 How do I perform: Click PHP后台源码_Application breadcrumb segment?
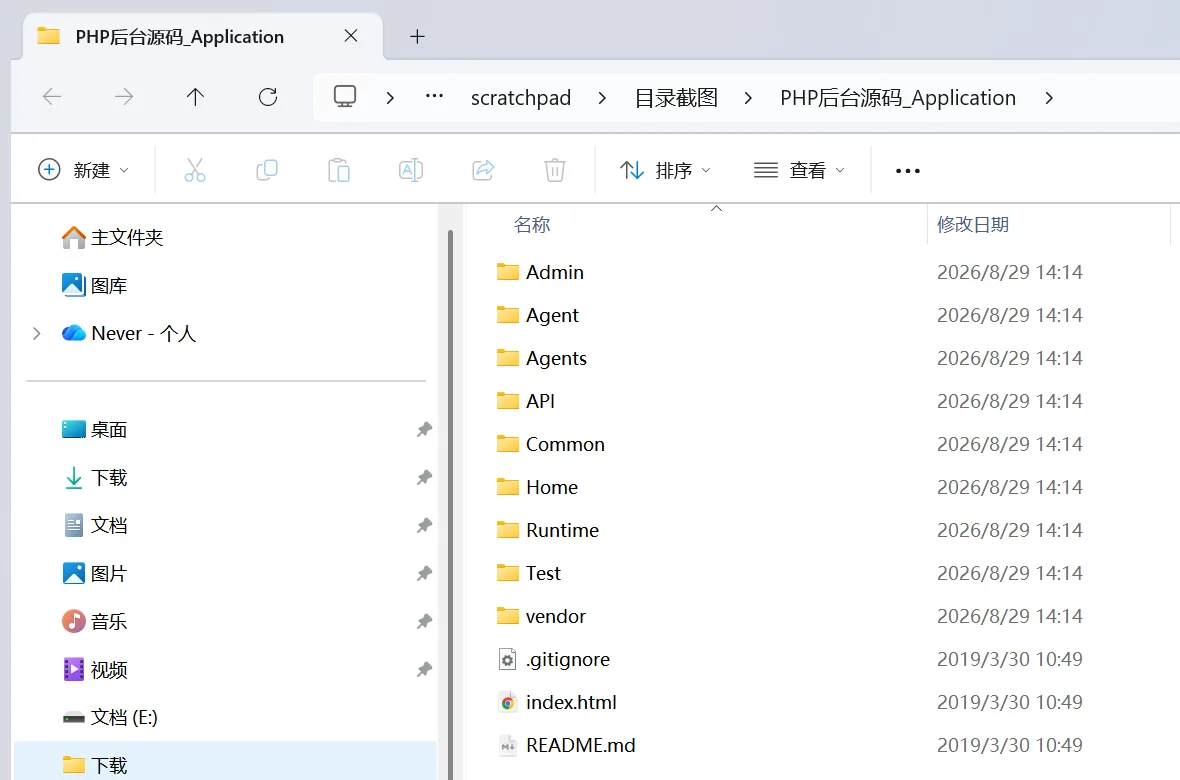[x=898, y=97]
